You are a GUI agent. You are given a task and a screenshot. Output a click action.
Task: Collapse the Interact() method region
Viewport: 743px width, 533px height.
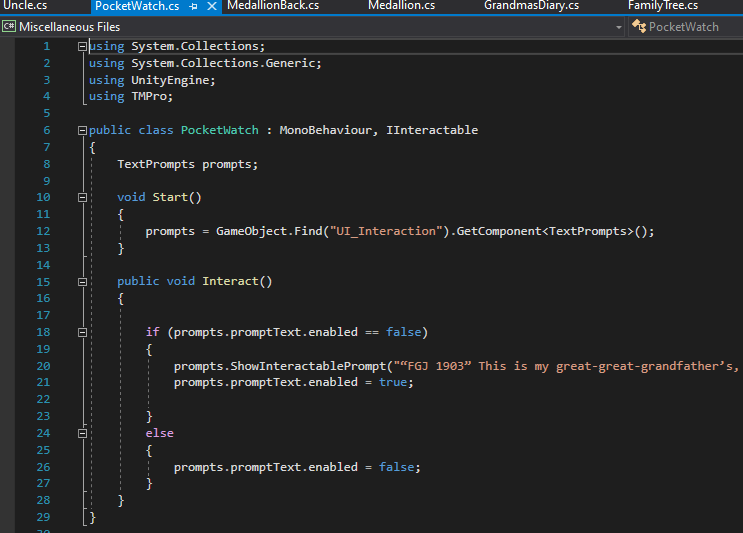pos(82,282)
